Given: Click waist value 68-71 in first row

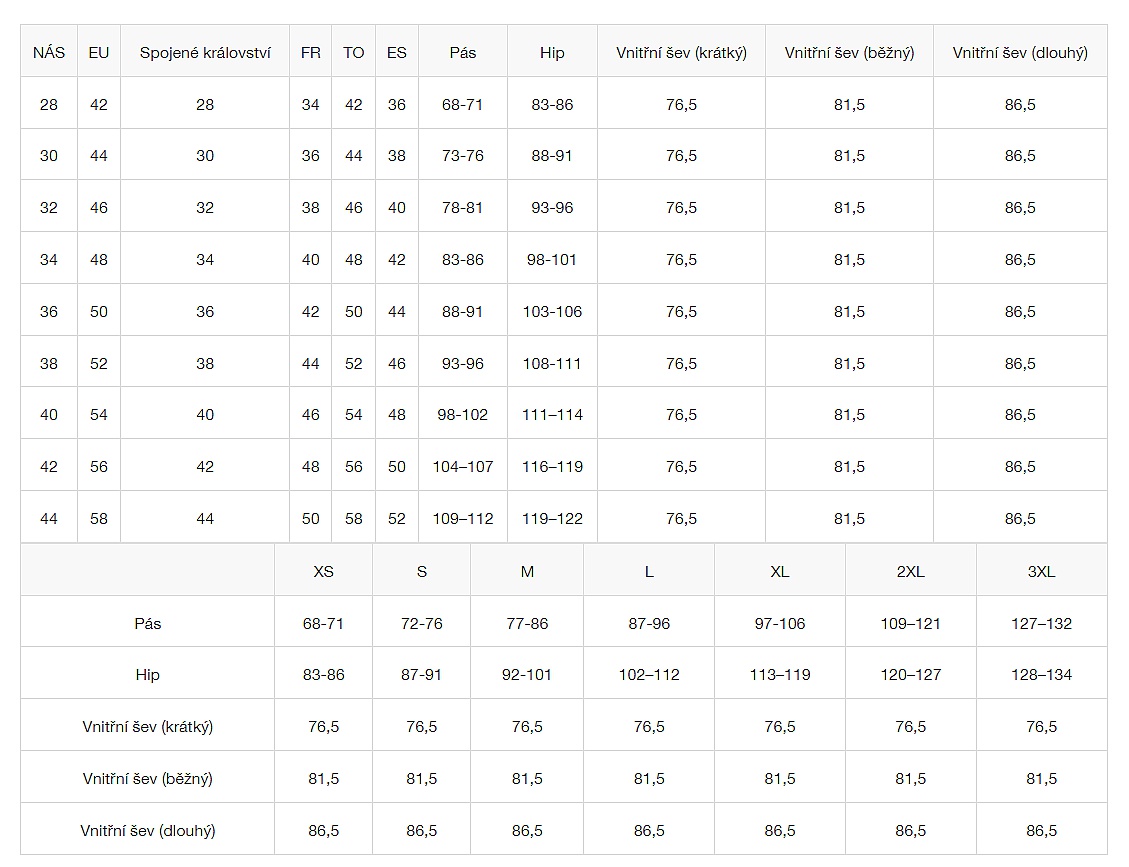Looking at the screenshot, I should (x=462, y=104).
